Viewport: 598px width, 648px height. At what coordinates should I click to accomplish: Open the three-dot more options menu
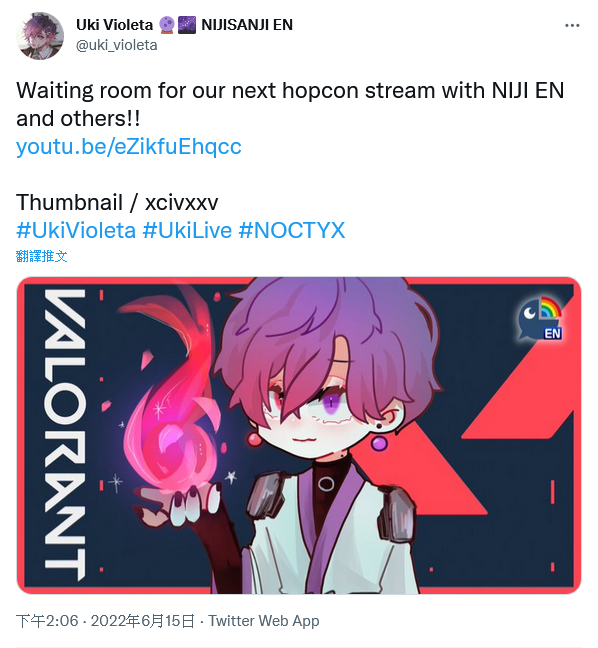(x=572, y=26)
